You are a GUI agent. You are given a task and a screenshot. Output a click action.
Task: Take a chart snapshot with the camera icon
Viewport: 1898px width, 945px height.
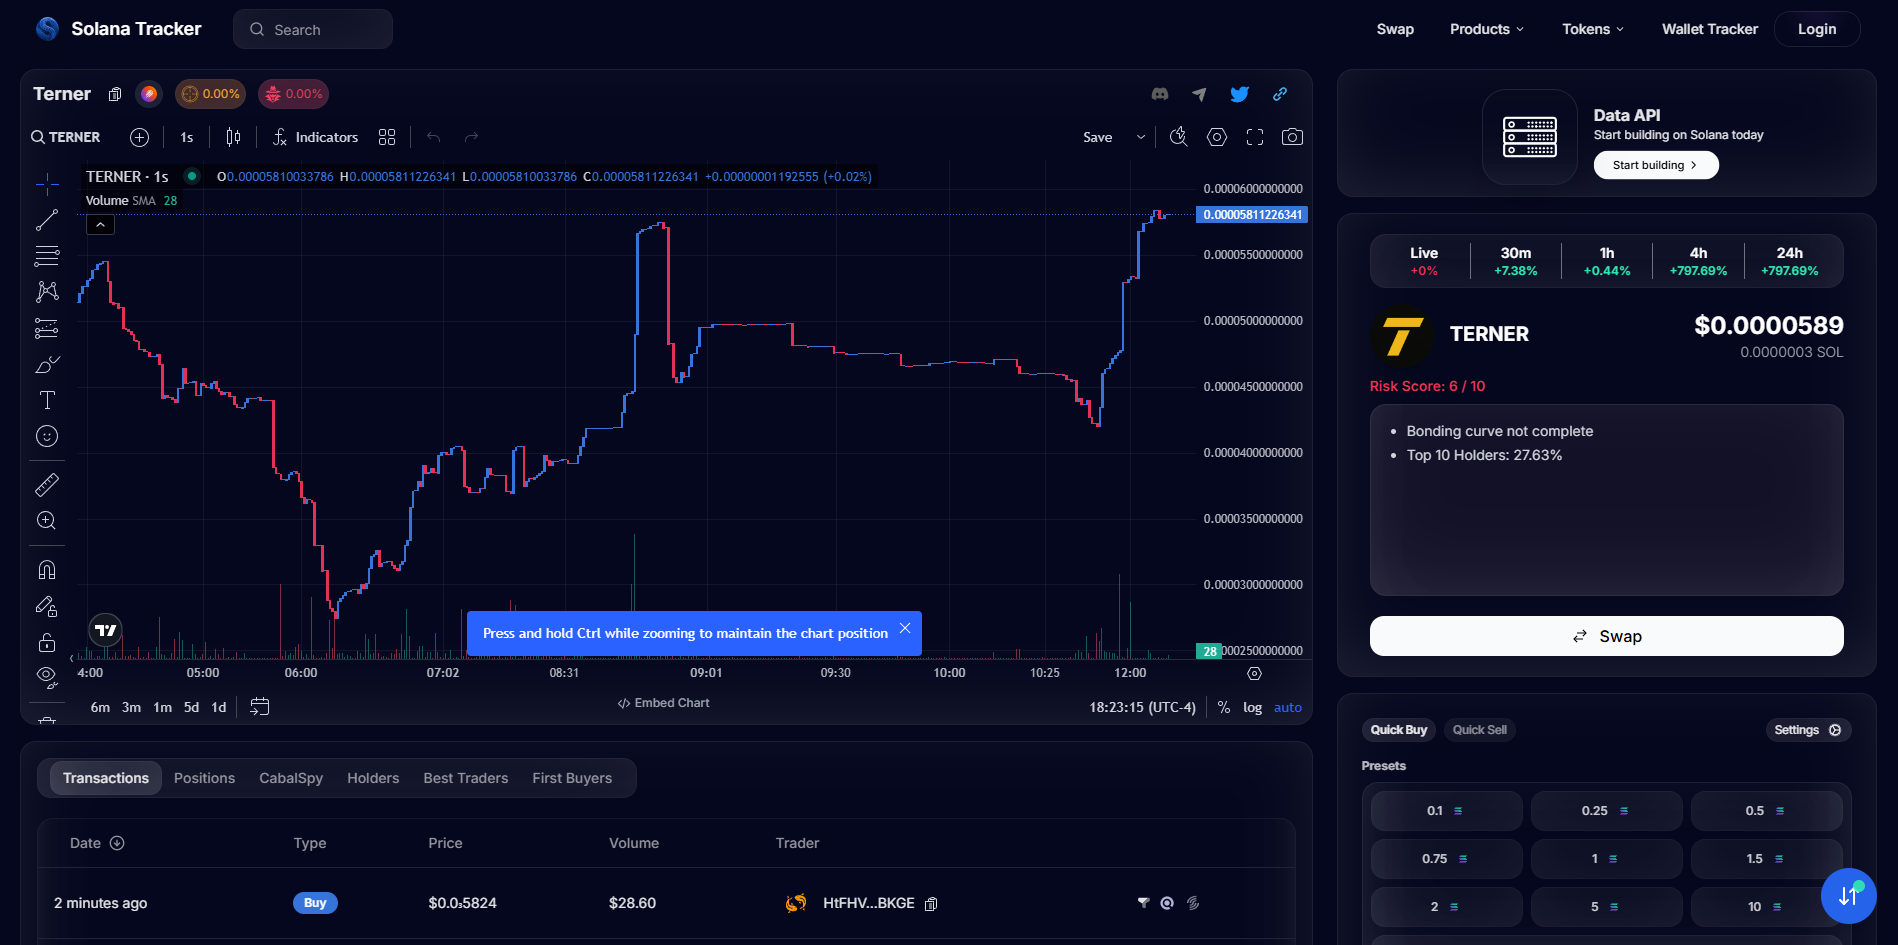1291,137
